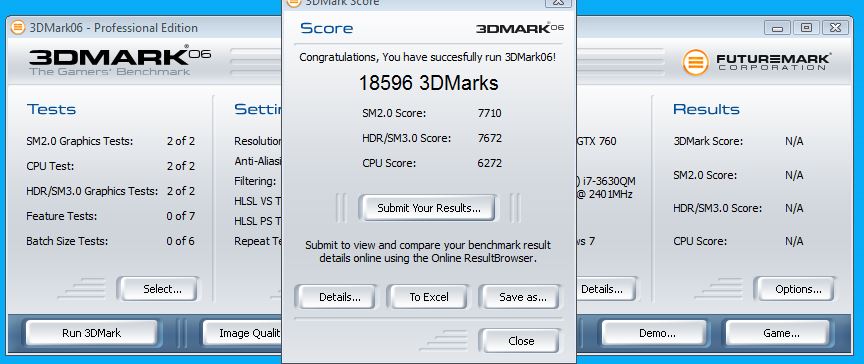Viewport: 864px width, 364px height.
Task: Minimize the 3DMark06 main window
Action: click(x=777, y=28)
